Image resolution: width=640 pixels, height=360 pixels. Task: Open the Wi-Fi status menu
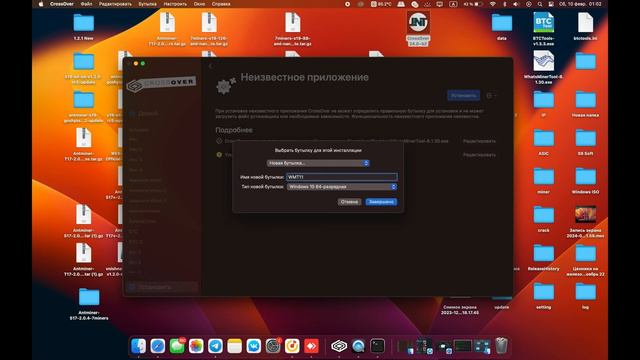[493, 4]
